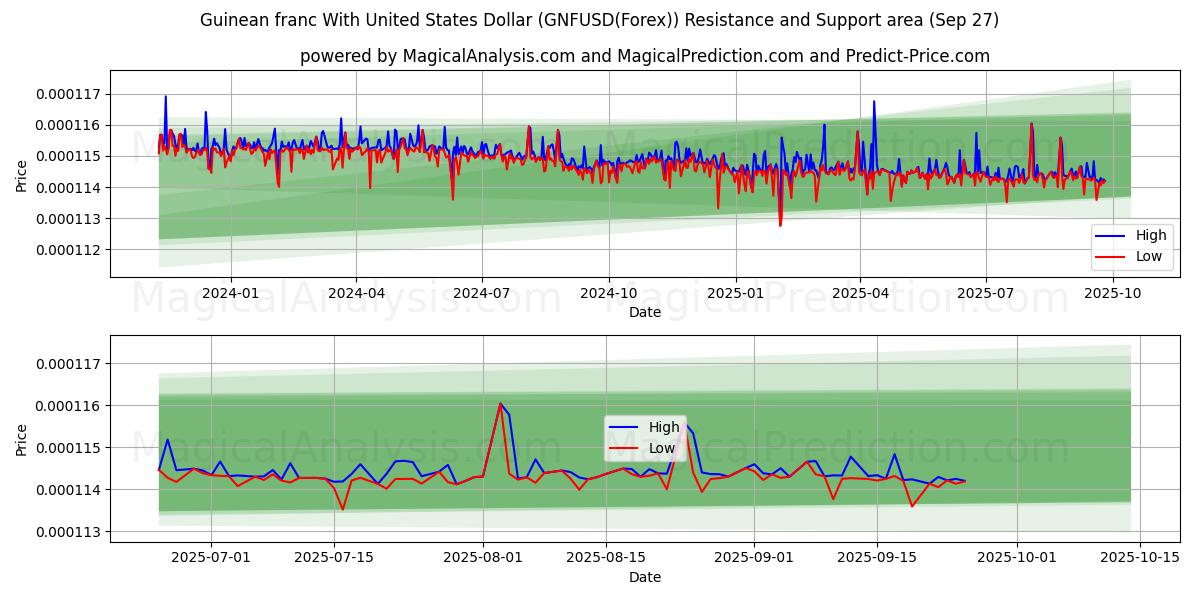The height and width of the screenshot is (600, 1200).
Task: Click the 0.000113 value on lower price axis
Action: tap(70, 532)
